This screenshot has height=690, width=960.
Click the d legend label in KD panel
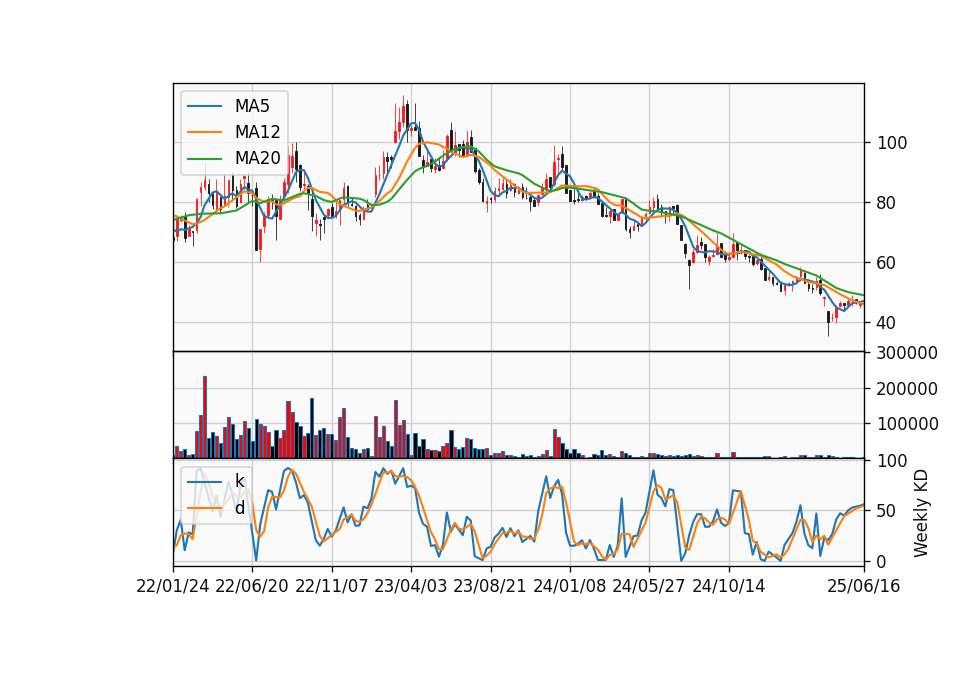239,508
